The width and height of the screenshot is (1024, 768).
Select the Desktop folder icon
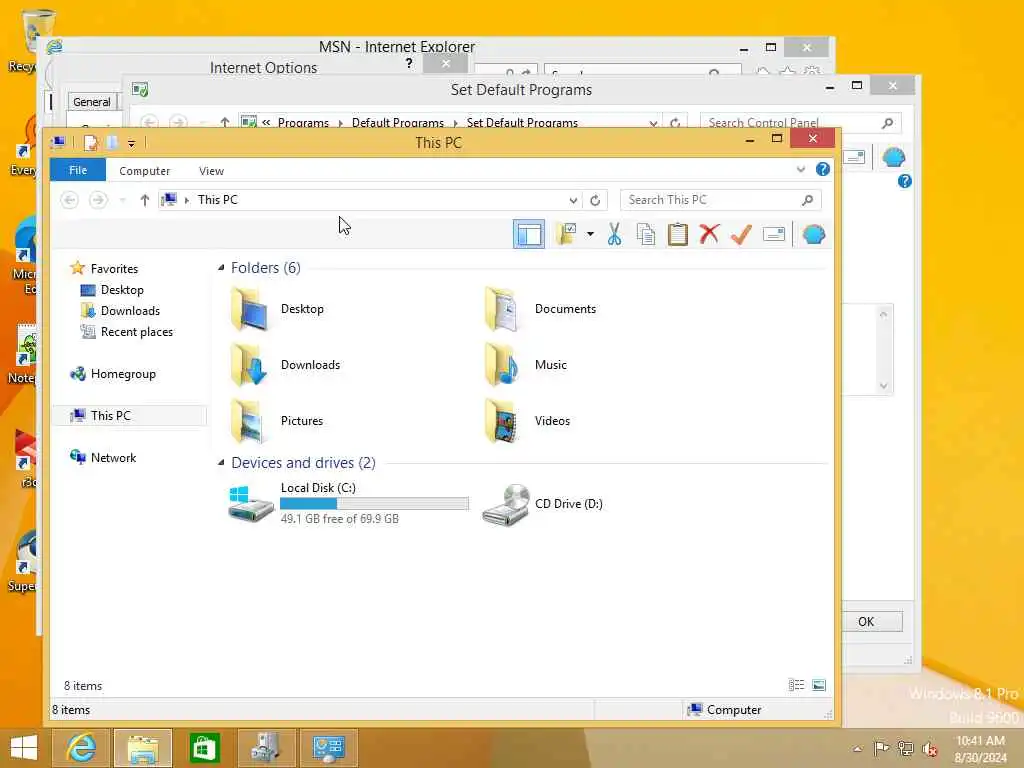[x=249, y=309]
